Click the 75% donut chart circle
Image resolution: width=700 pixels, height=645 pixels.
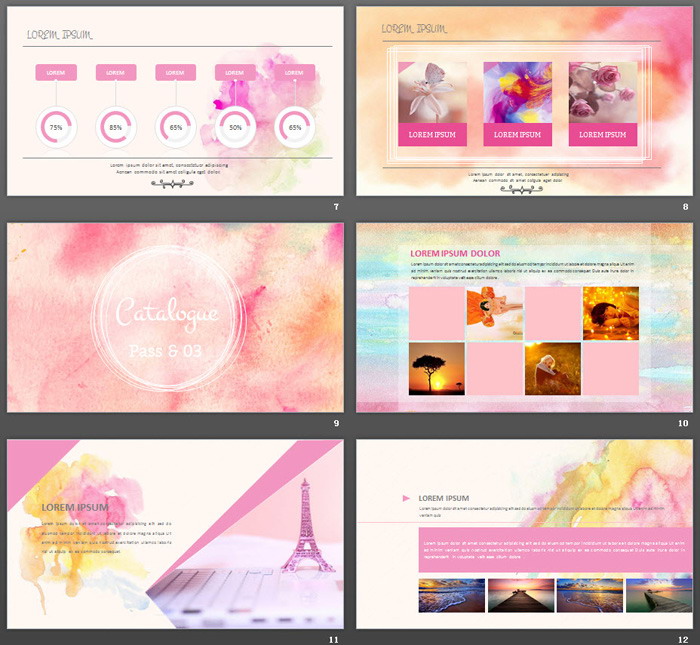(x=56, y=128)
